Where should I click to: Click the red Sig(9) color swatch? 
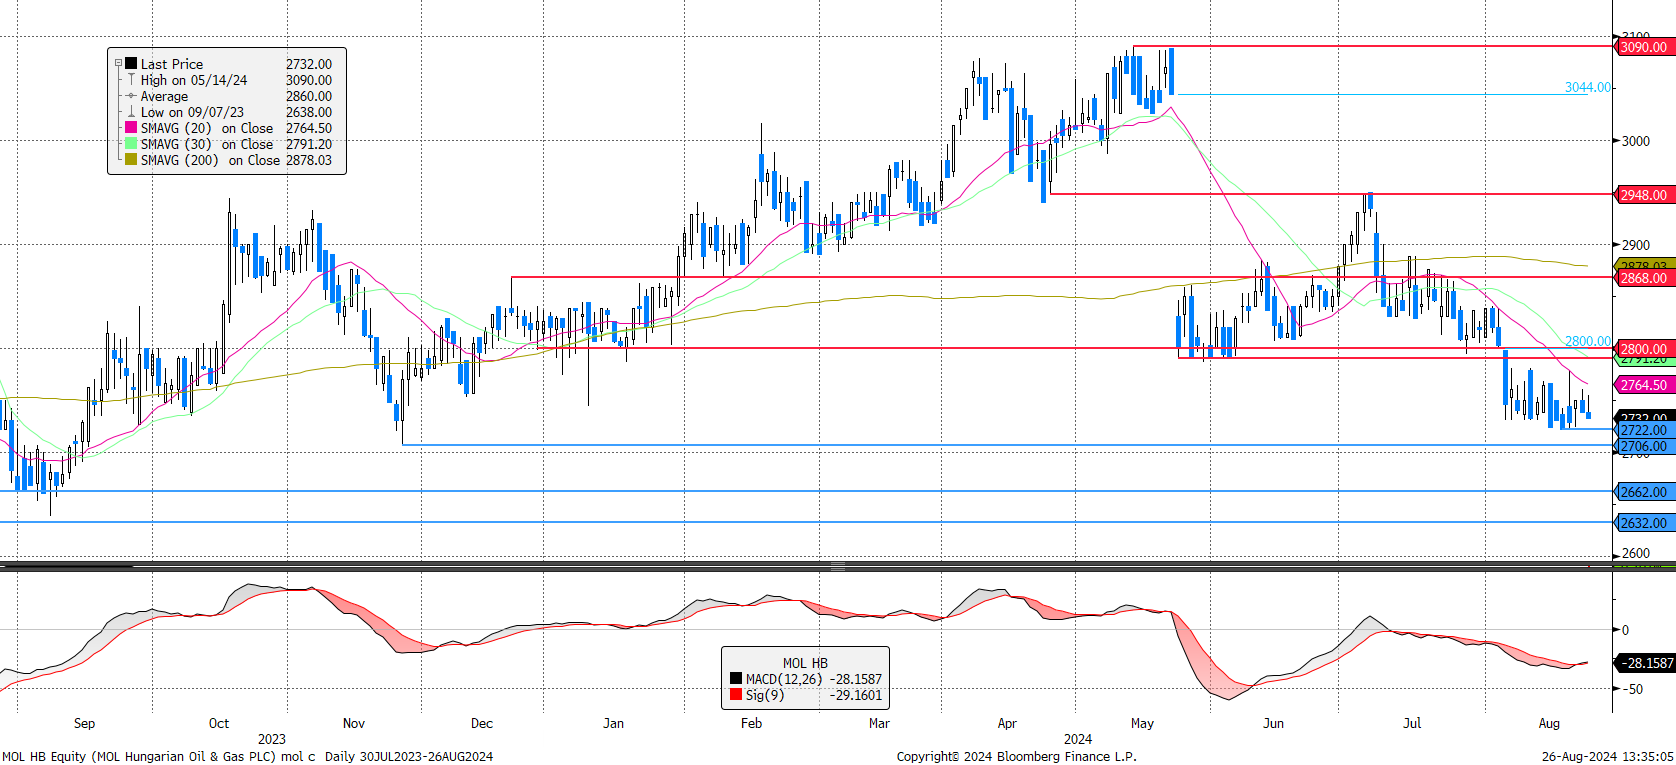click(x=736, y=695)
